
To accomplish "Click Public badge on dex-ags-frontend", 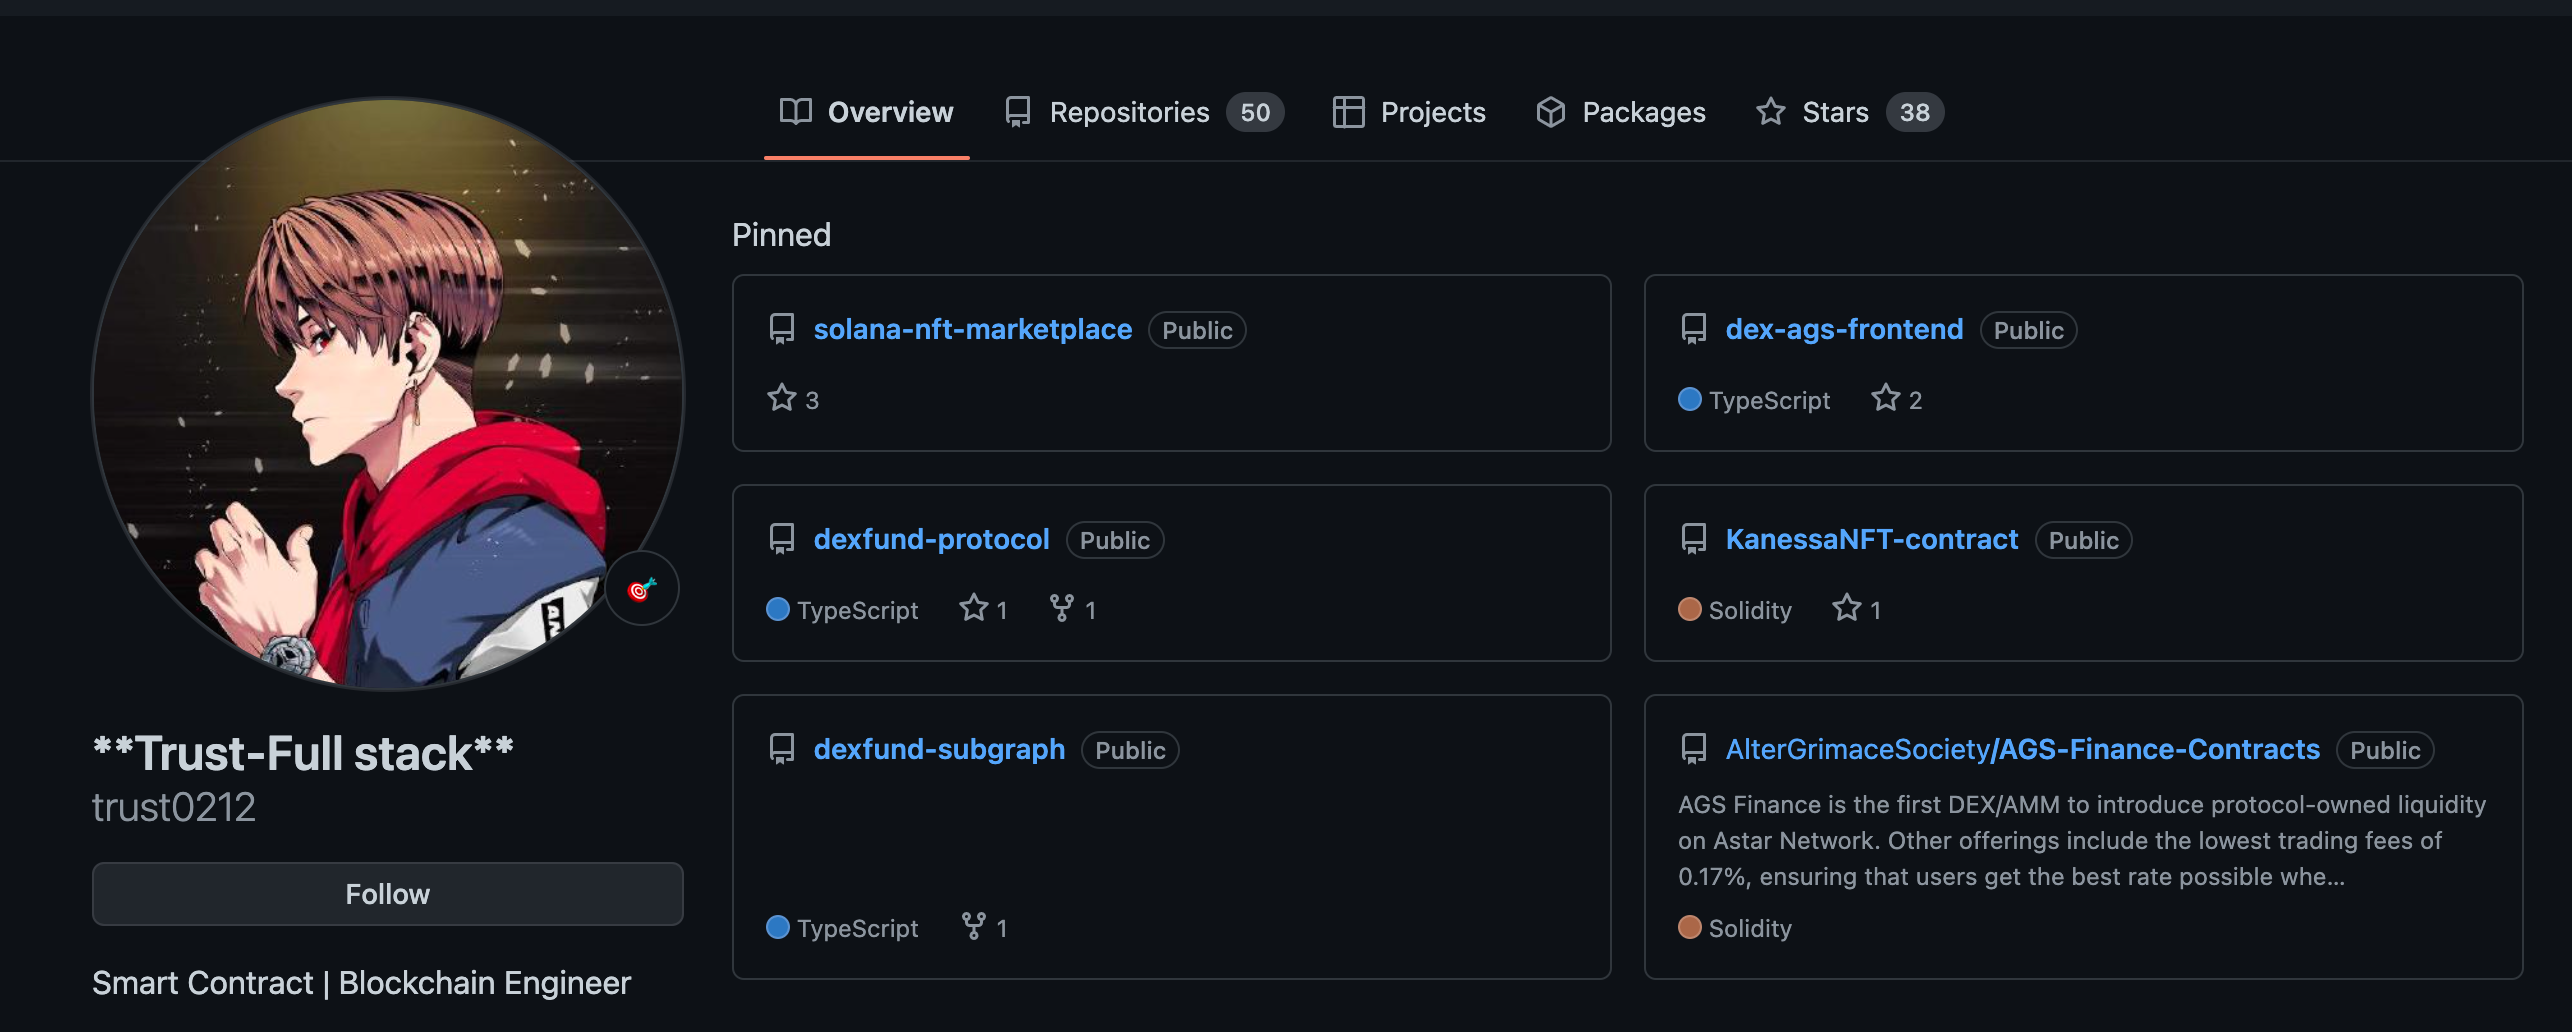I will click(2028, 330).
